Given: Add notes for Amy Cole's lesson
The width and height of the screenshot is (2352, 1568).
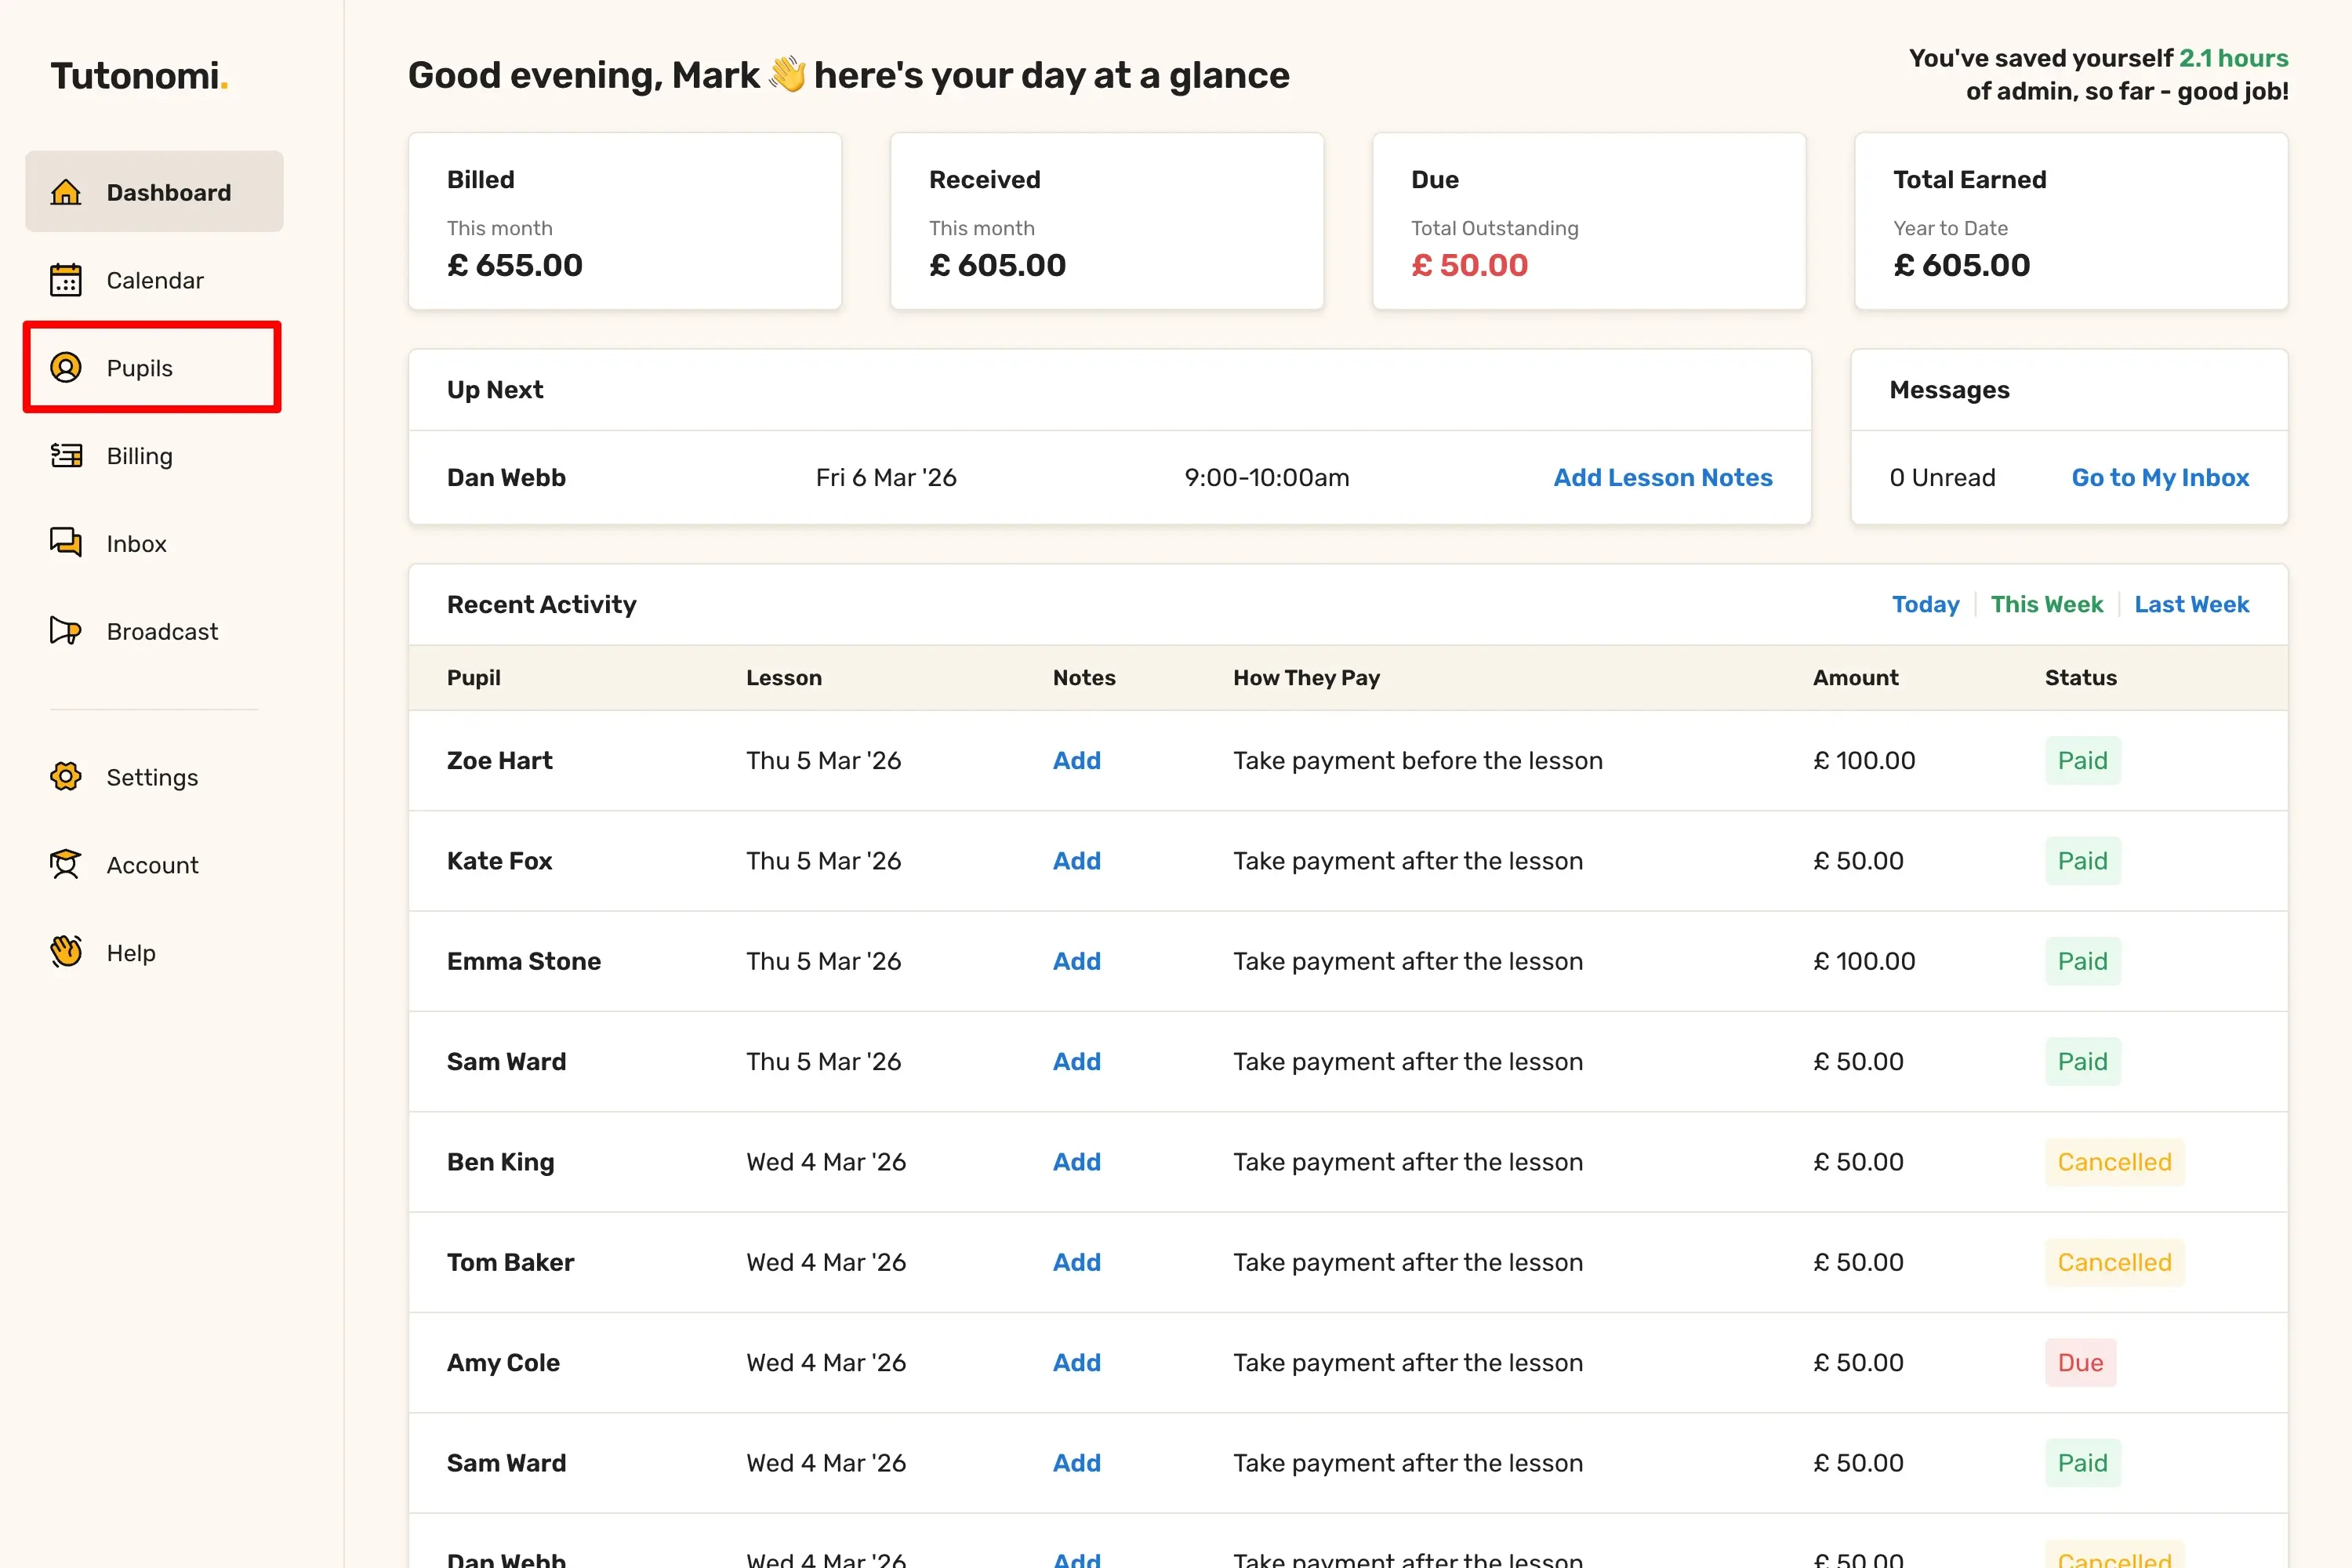Looking at the screenshot, I should click(x=1076, y=1363).
